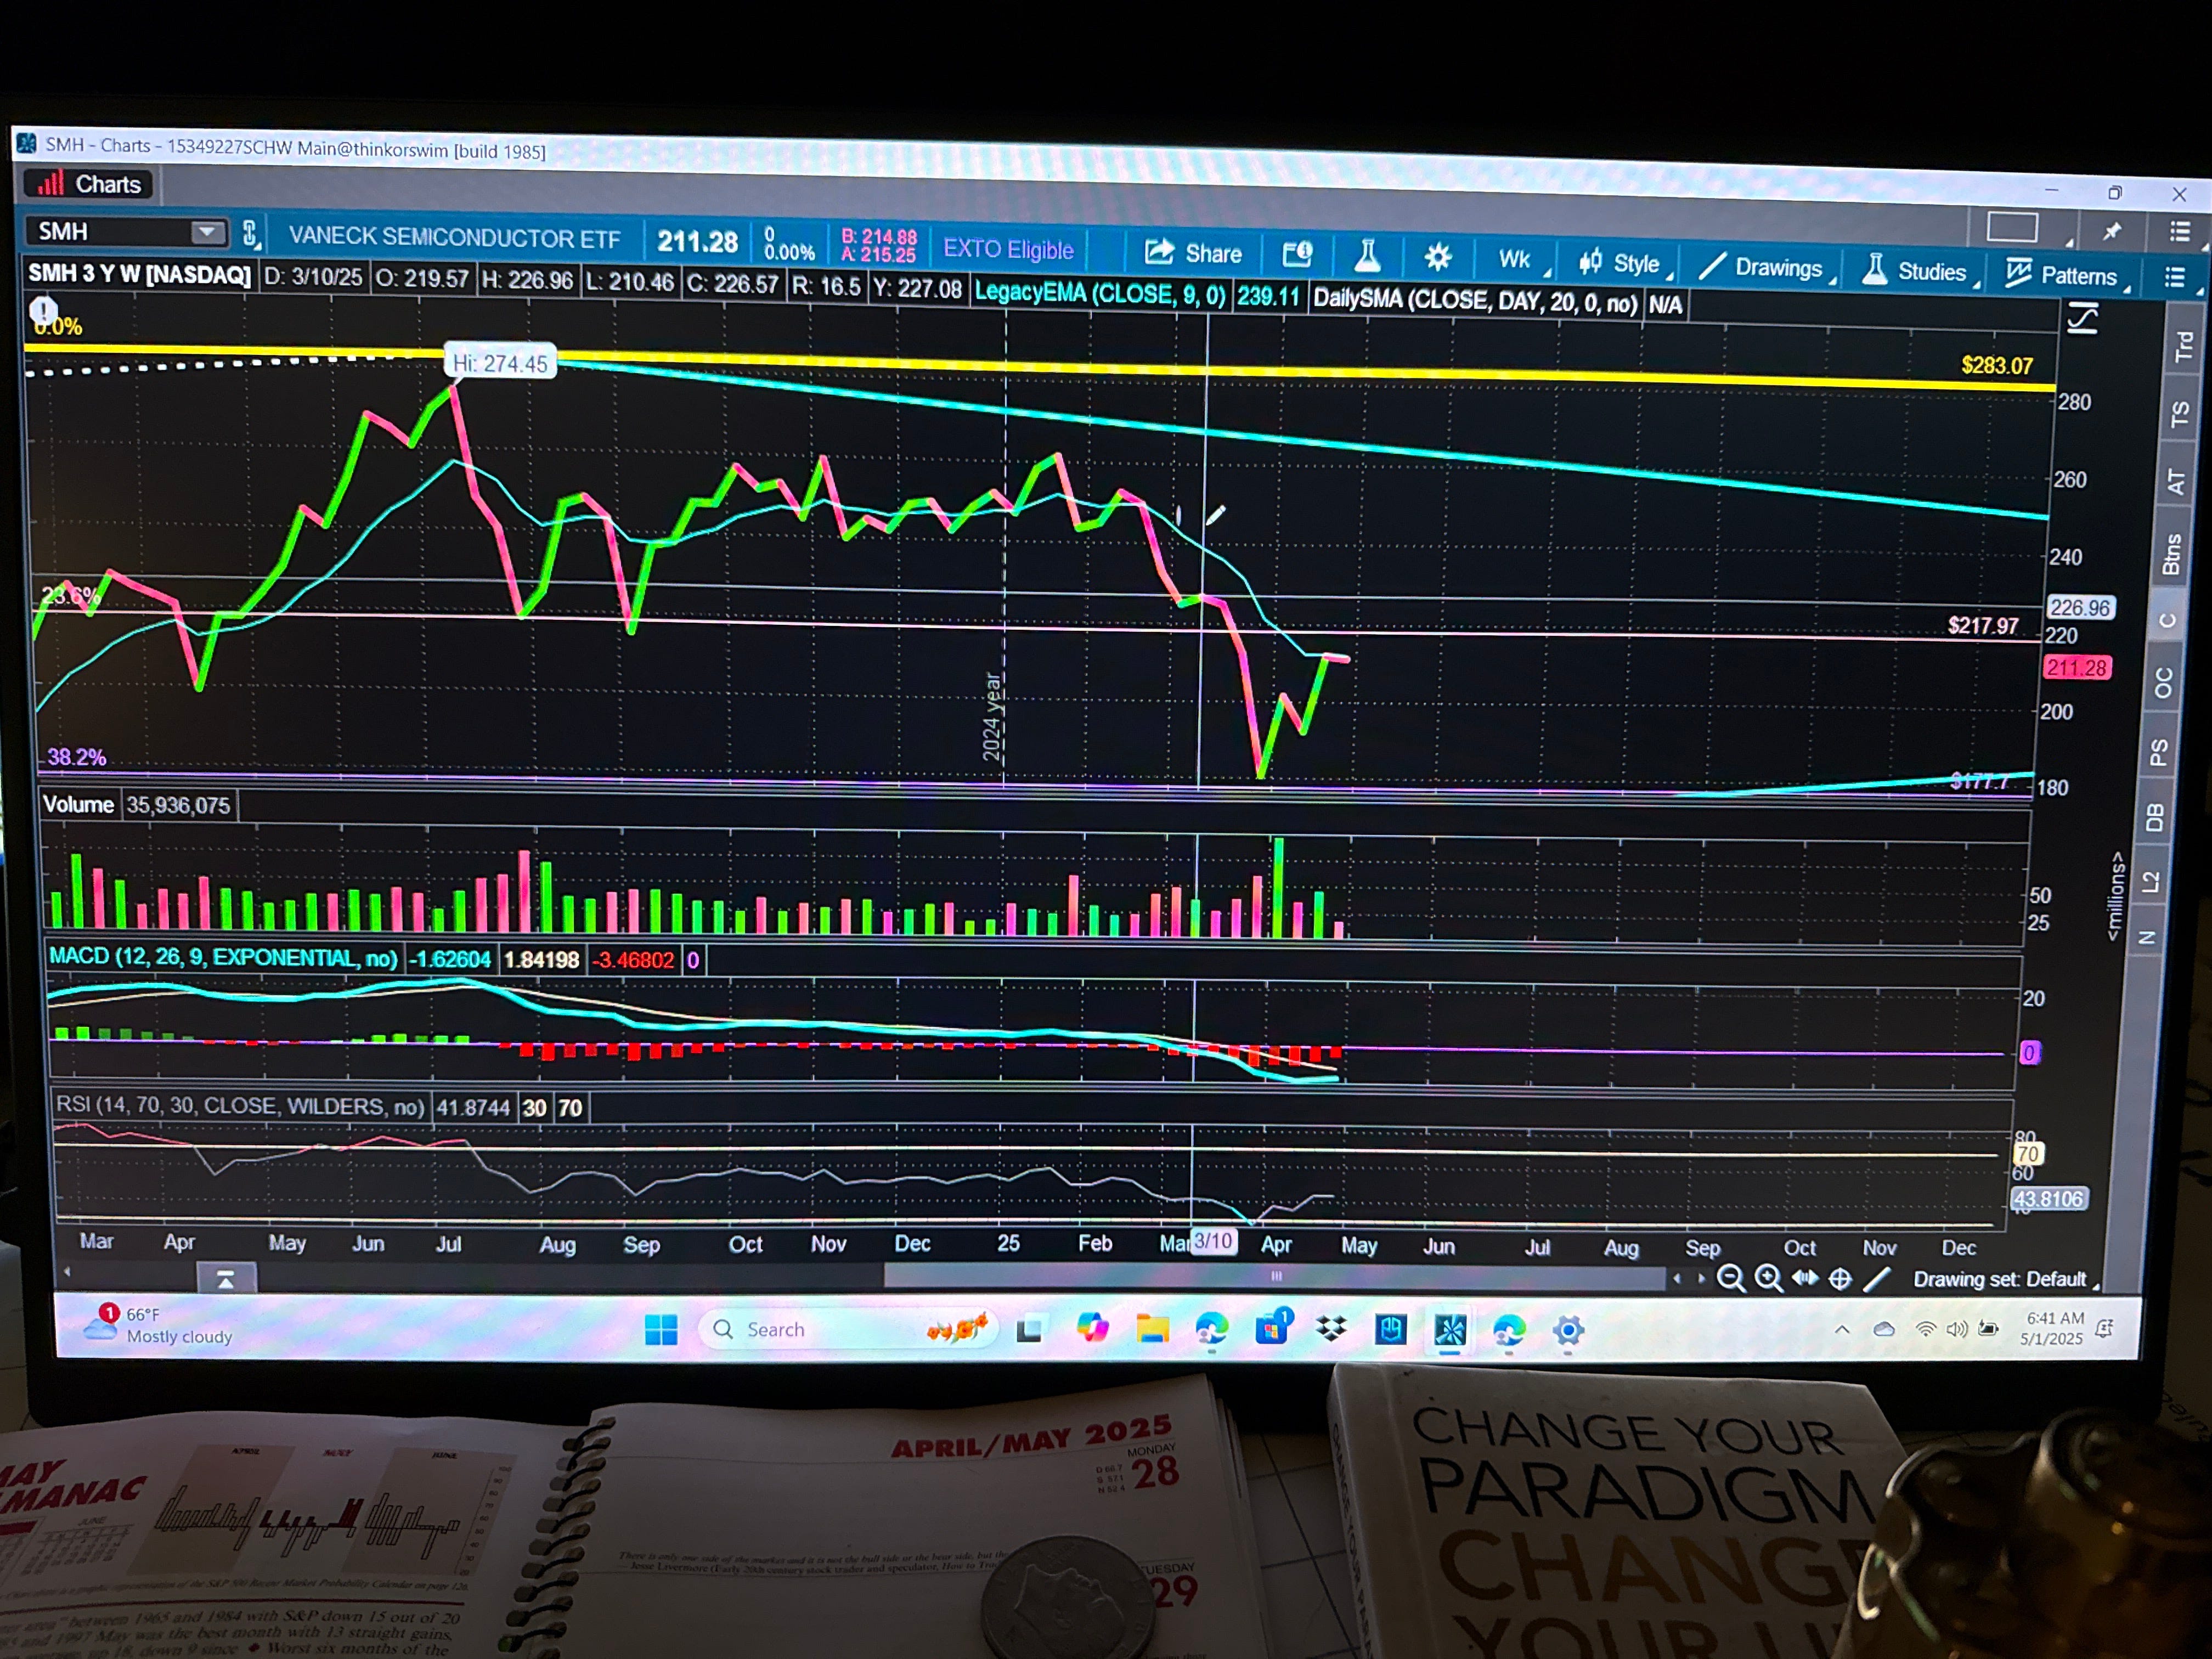Click the SMH symbol input field
The image size is (2212, 1659).
coord(113,231)
